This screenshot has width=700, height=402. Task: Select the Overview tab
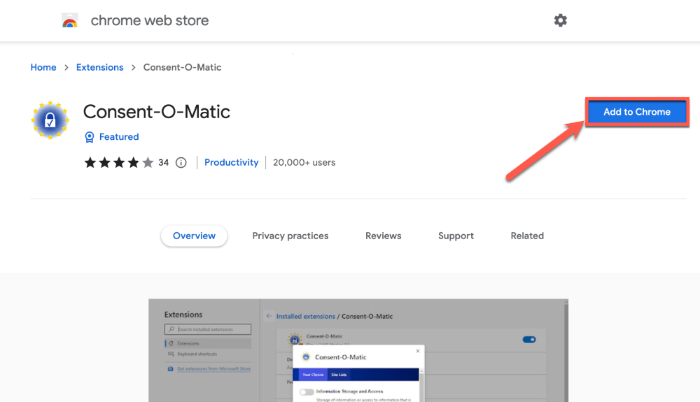[194, 236]
